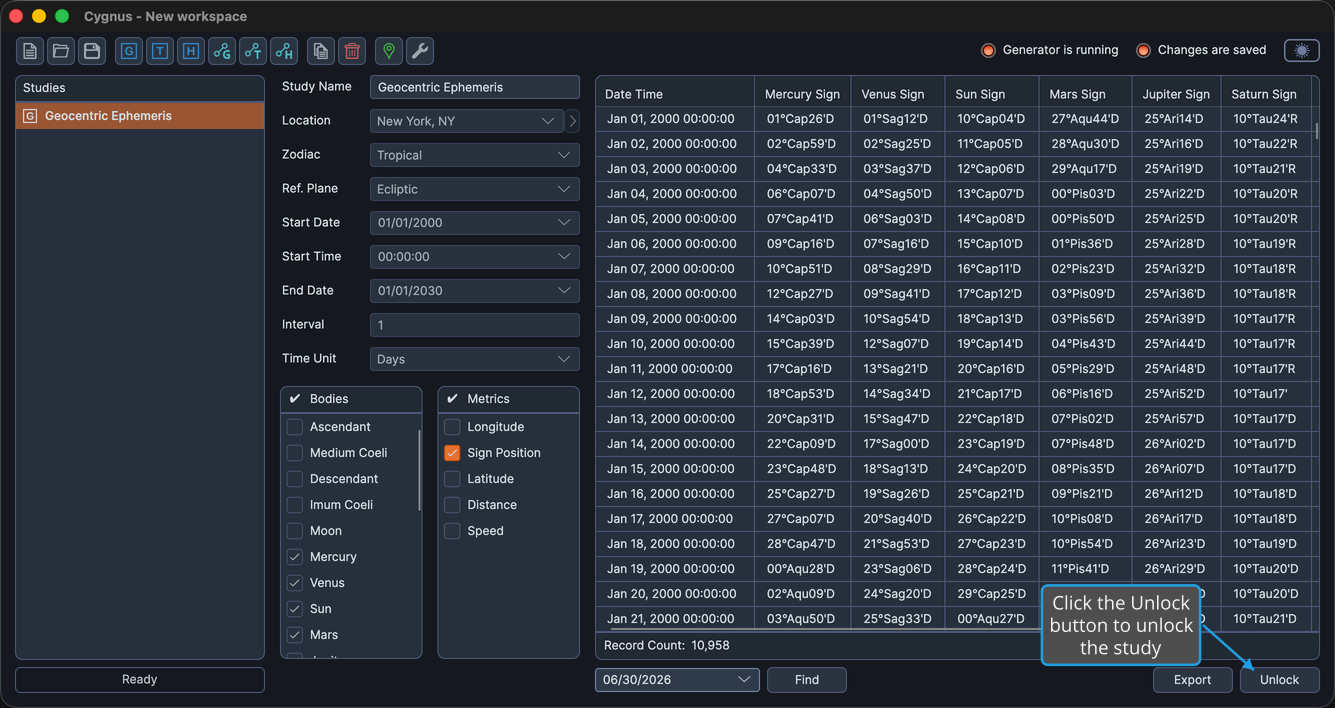The image size is (1335, 708).
Task: Click the Find button
Action: pyautogui.click(x=807, y=680)
